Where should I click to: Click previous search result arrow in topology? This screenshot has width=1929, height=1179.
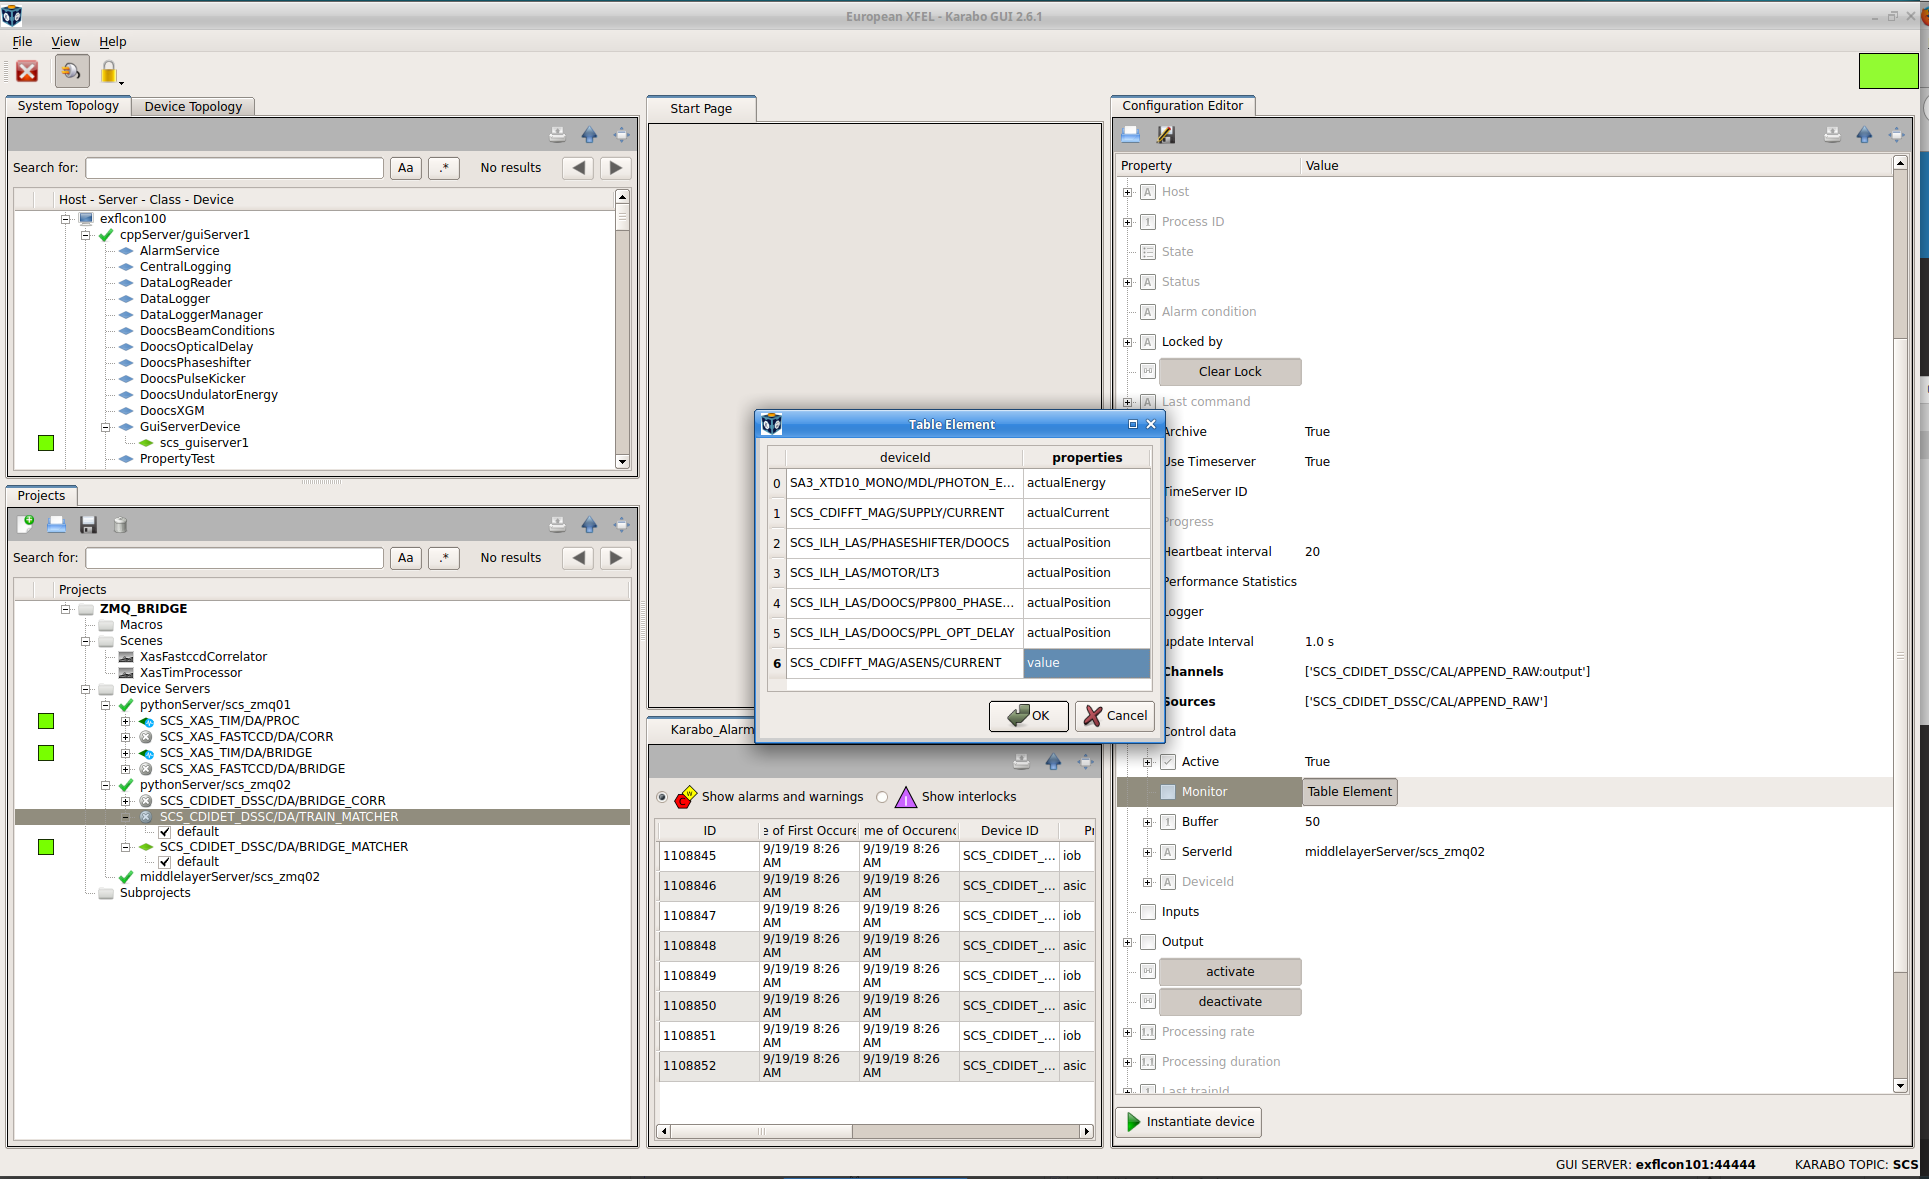(x=578, y=168)
